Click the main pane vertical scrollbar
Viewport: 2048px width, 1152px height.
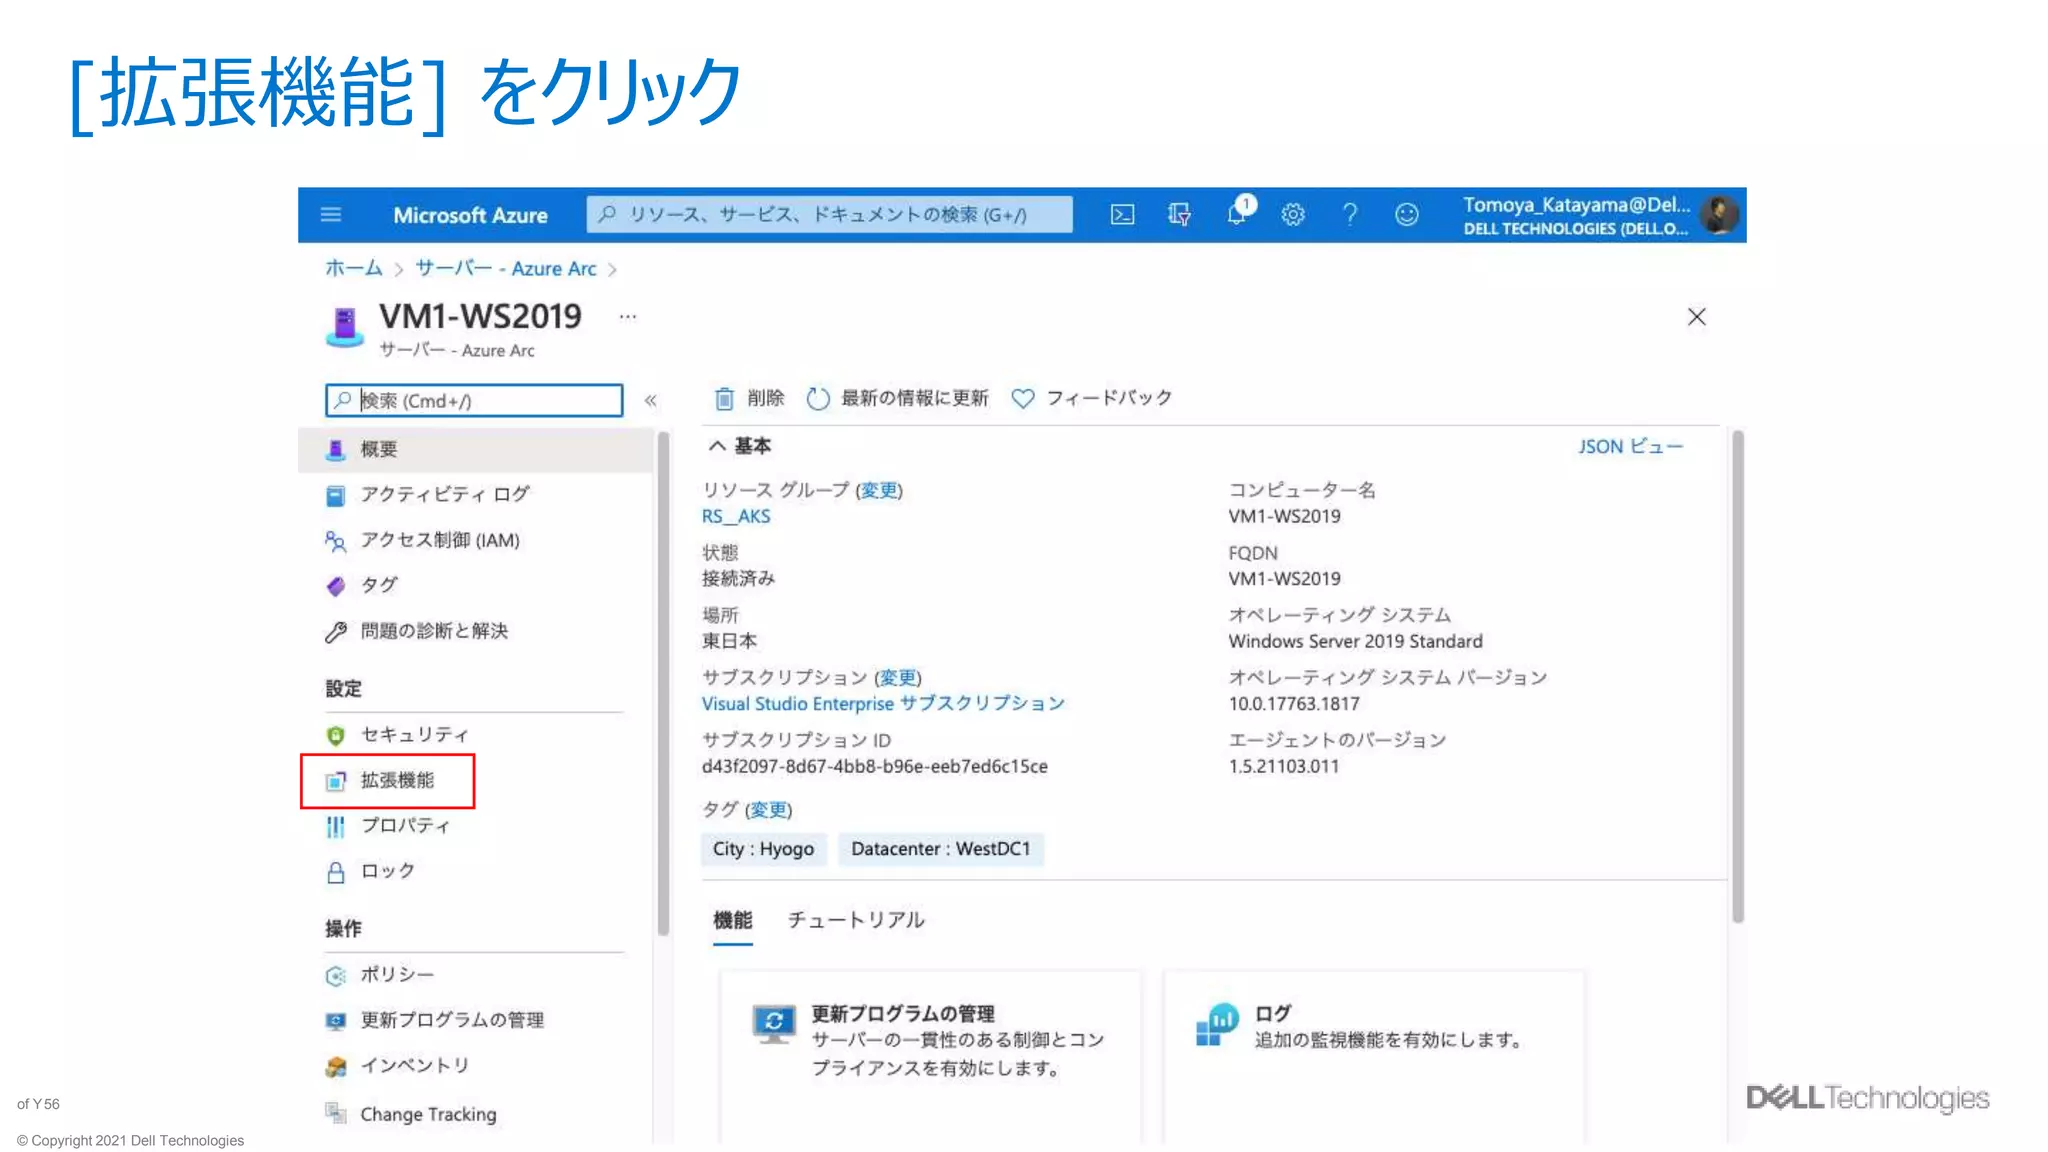pyautogui.click(x=1738, y=677)
